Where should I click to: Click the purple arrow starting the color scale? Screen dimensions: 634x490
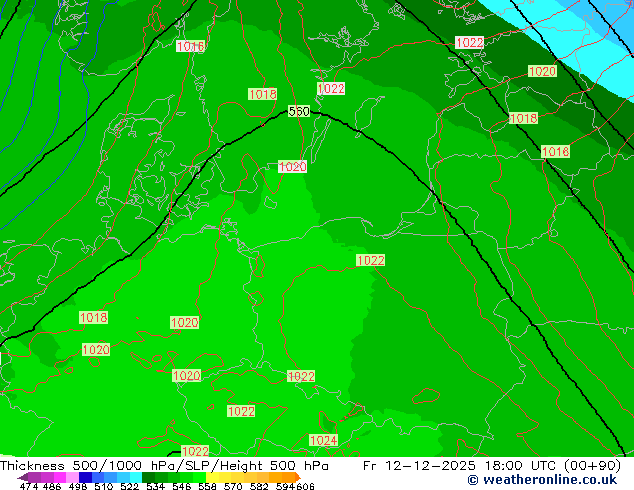tap(22, 477)
